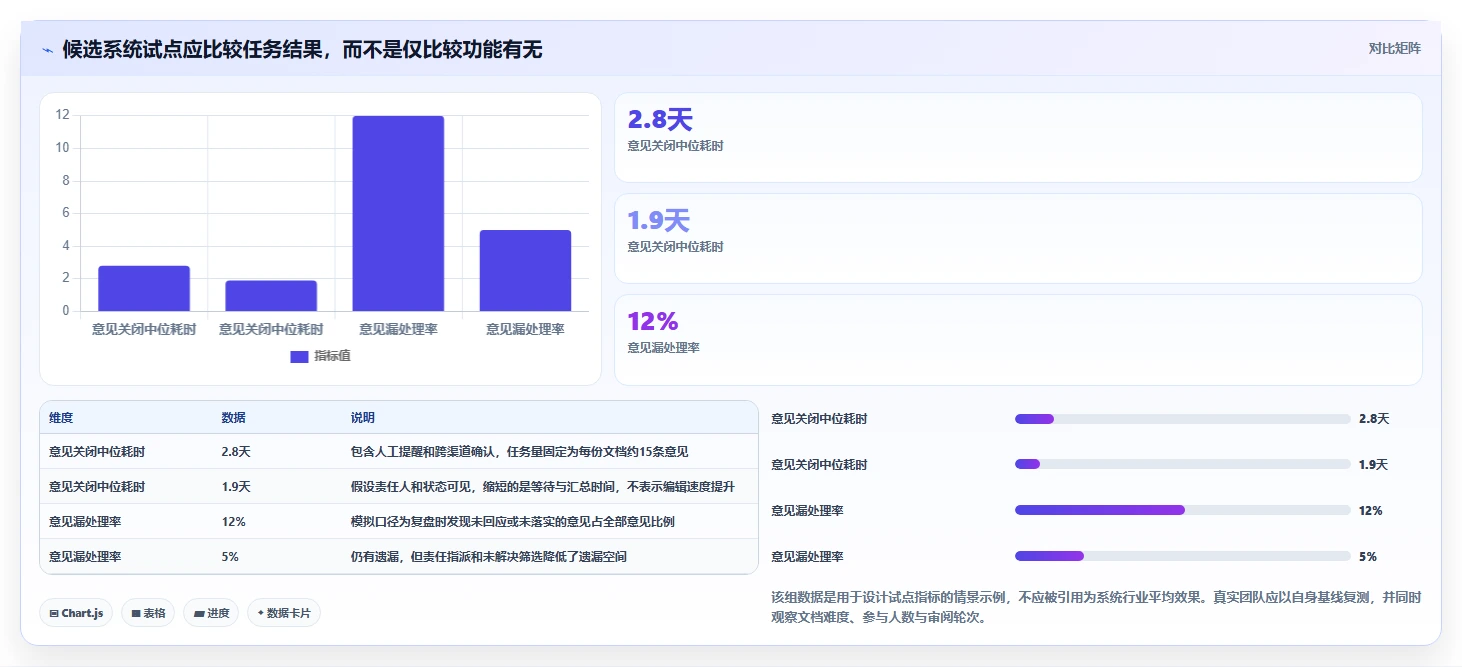Click the 说明 table column header
Viewport: 1462px width, 667px height.
[362, 418]
